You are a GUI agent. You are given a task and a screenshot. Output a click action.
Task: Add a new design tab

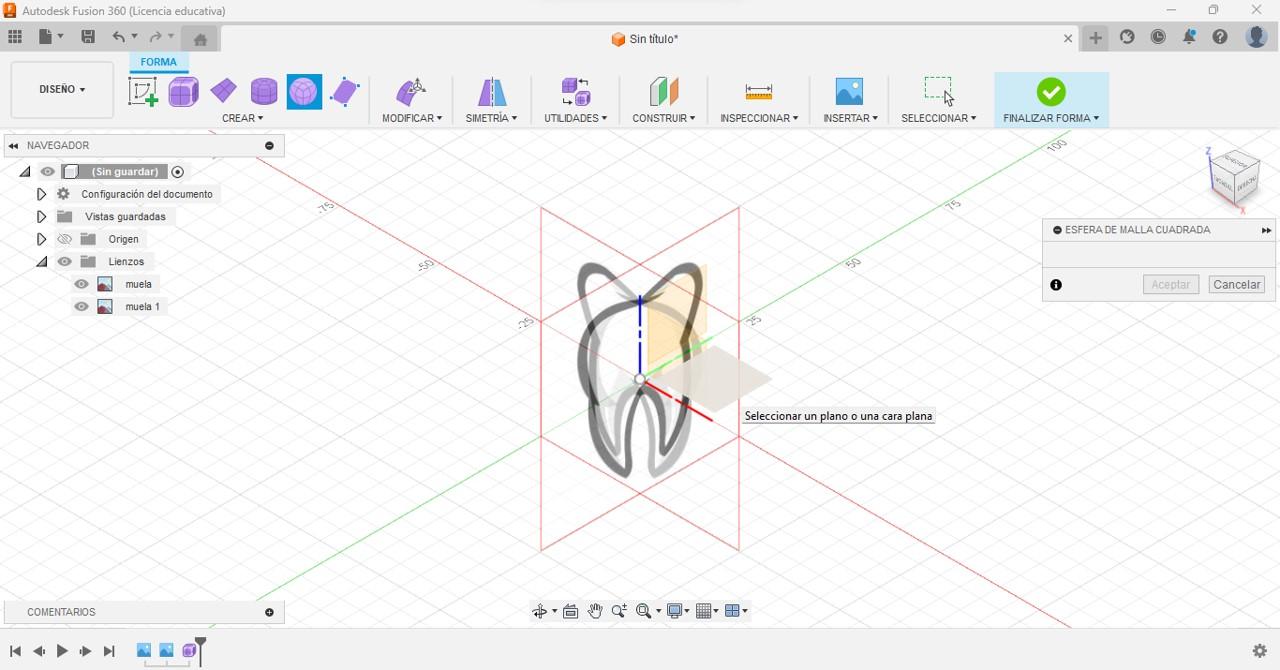pyautogui.click(x=1096, y=38)
